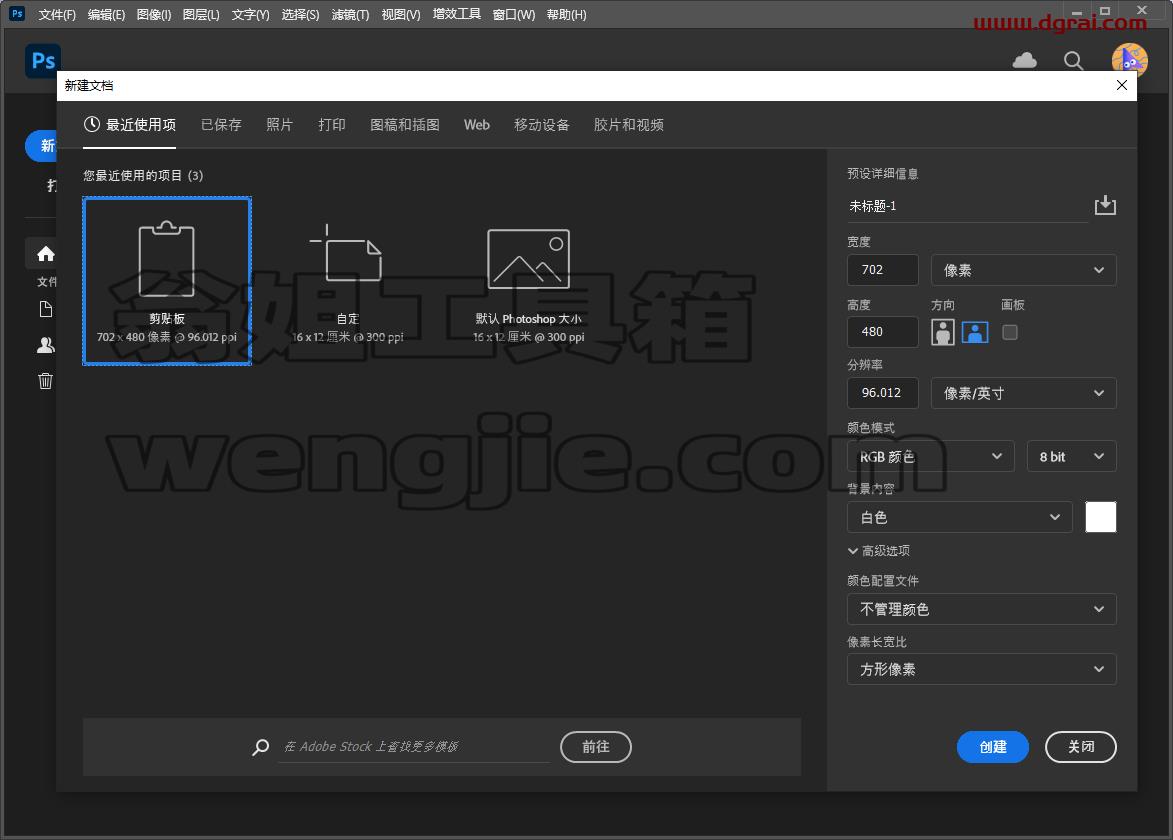The height and width of the screenshot is (840, 1173).
Task: Open the cloud documents status icon
Action: (x=1024, y=60)
